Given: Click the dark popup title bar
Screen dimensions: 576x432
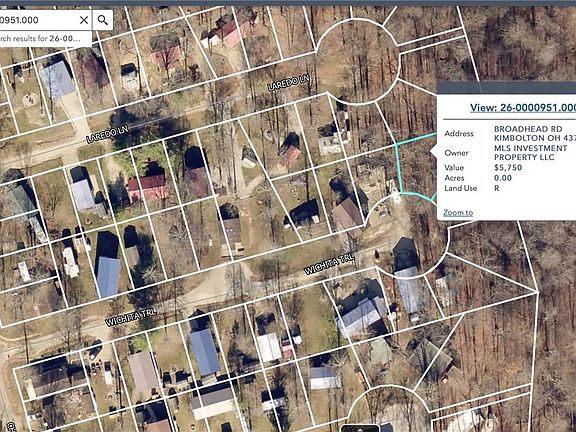Looking at the screenshot, I should point(507,87).
